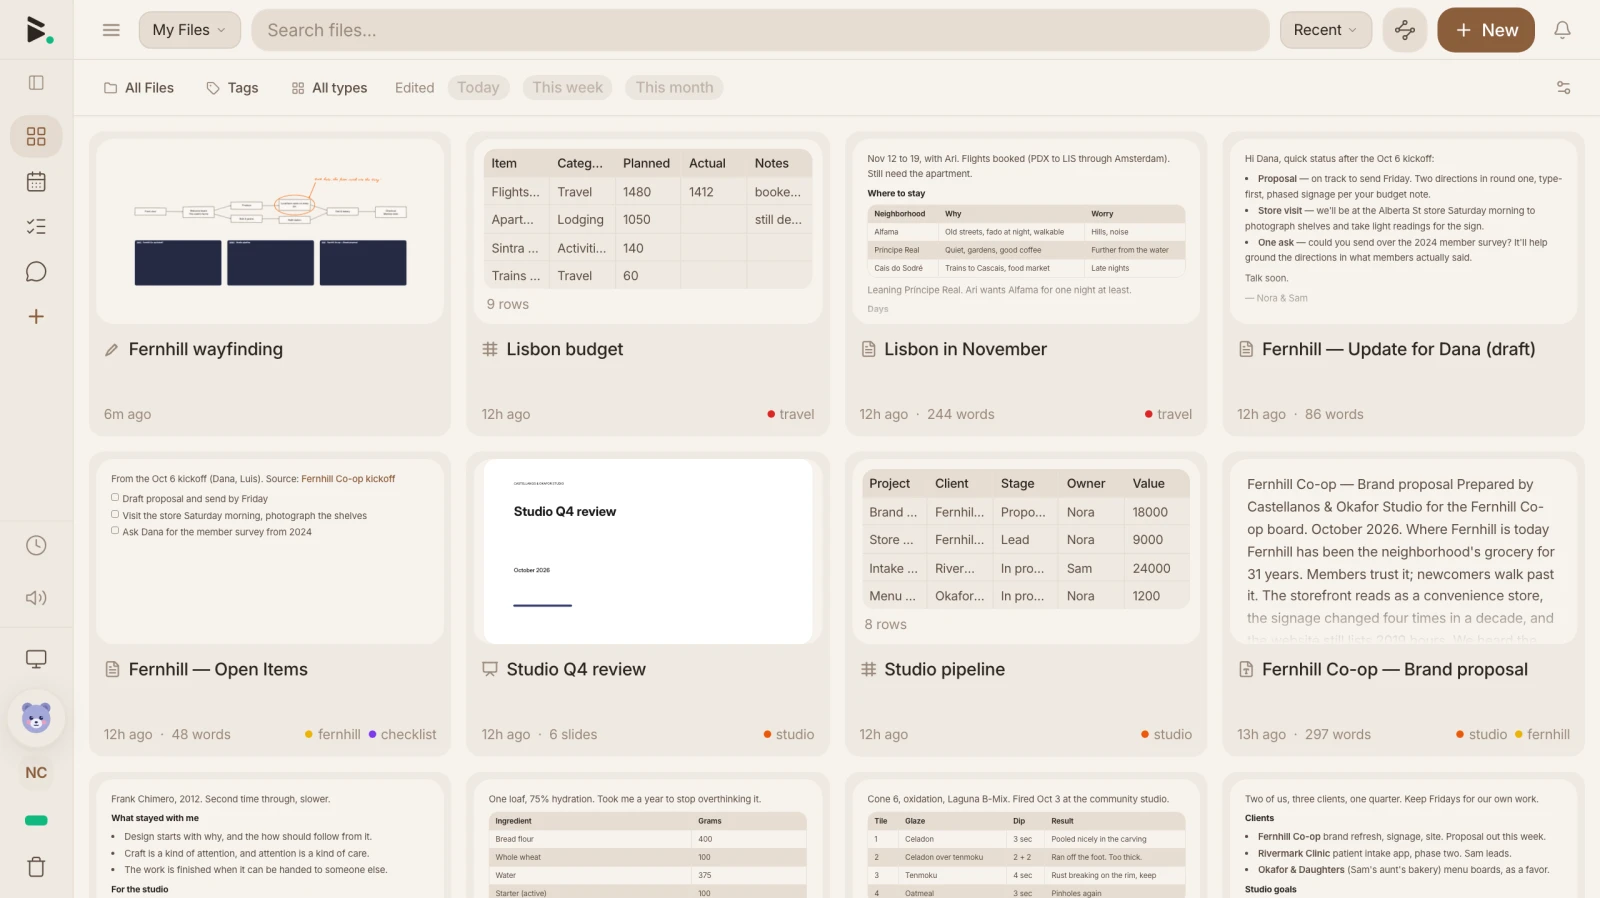The width and height of the screenshot is (1600, 898).
Task: Open the view settings sliders icon
Action: (x=1564, y=88)
